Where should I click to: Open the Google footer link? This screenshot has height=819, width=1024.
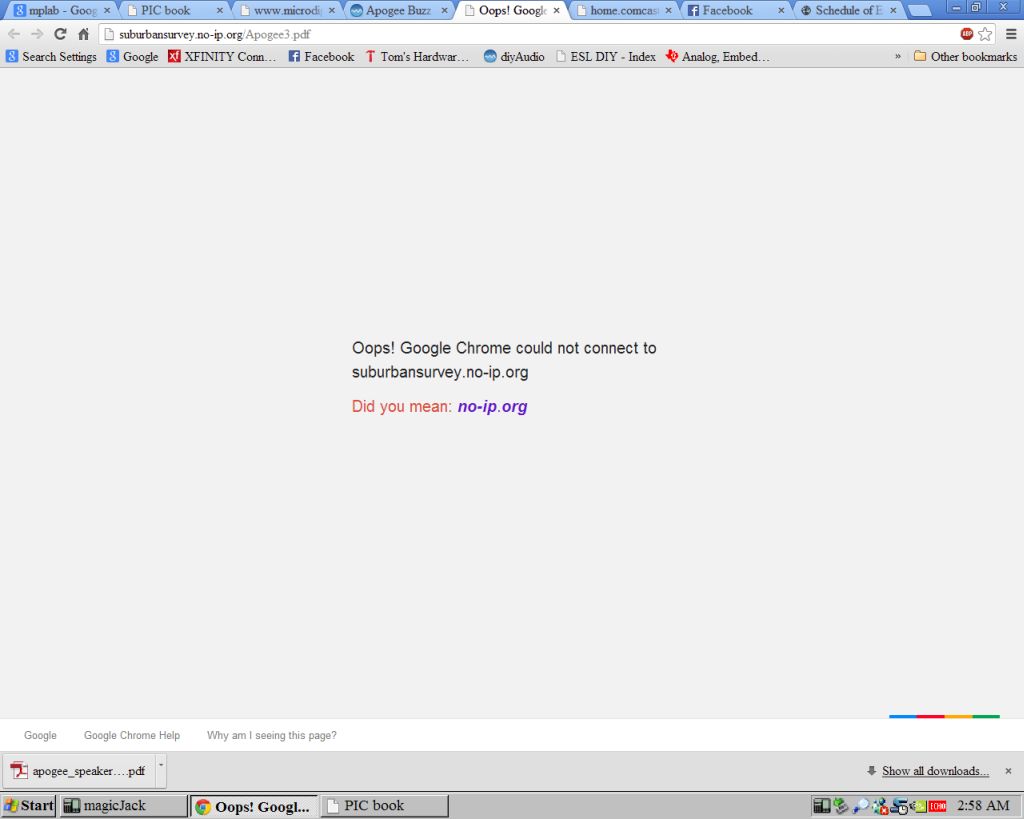(40, 735)
